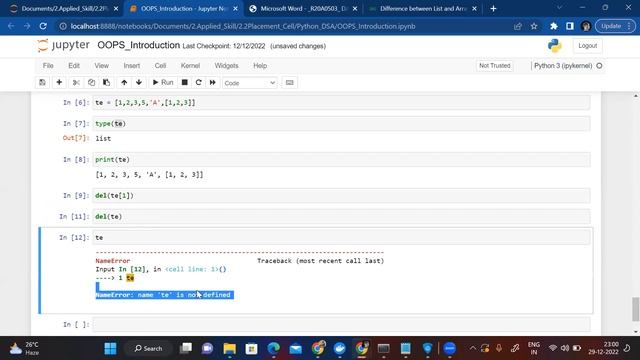Open the weather widget 26°C Haze

[x=24, y=349]
